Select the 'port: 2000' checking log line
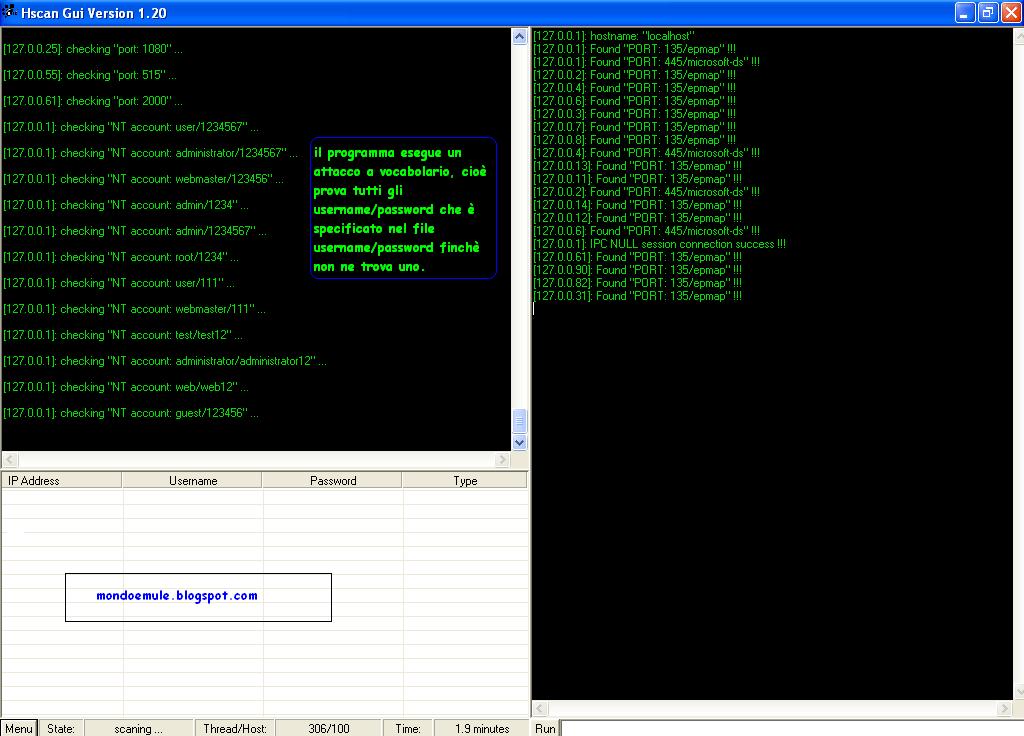This screenshot has width=1024, height=736. (x=93, y=101)
